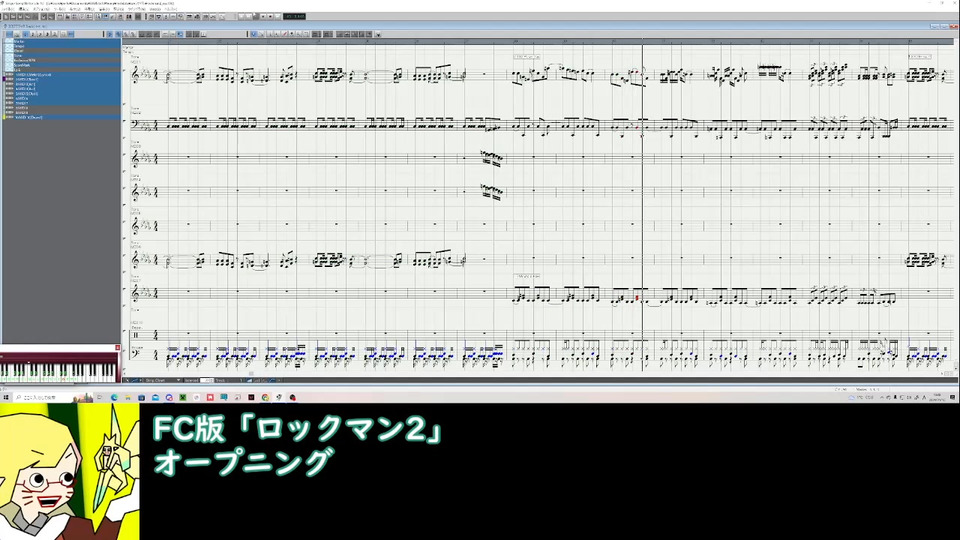Close the piano keyboard panel
The image size is (960, 540).
tap(118, 348)
